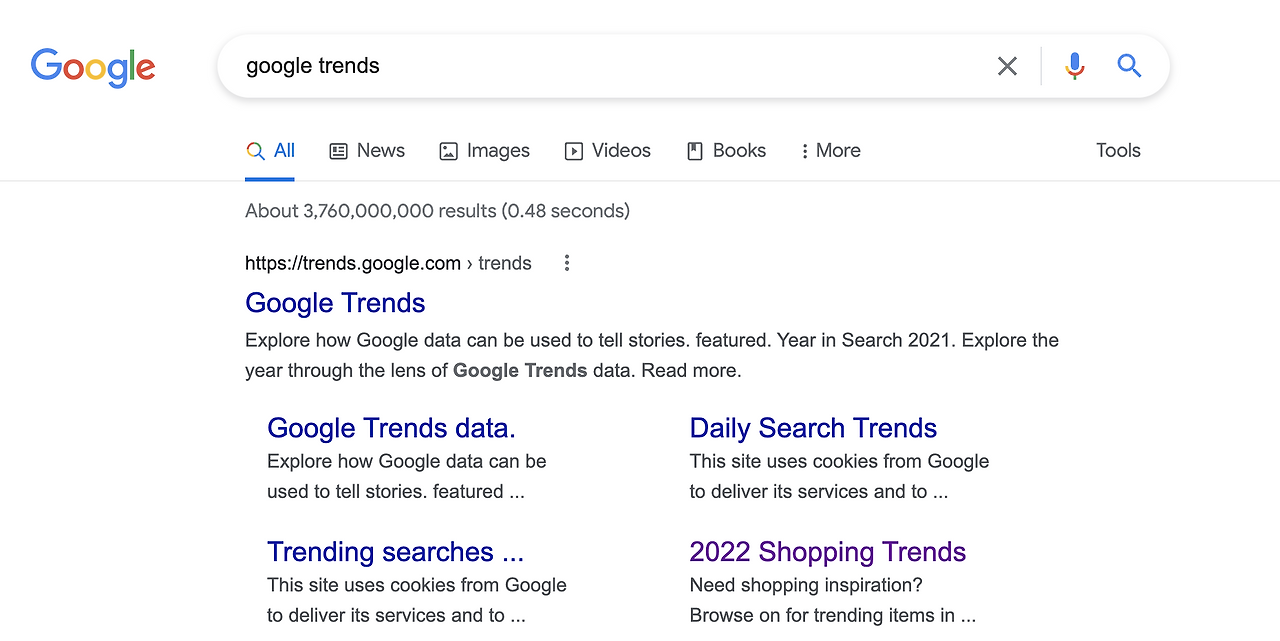Open the Google Trends main result link
The height and width of the screenshot is (641, 1280).
[x=335, y=303]
